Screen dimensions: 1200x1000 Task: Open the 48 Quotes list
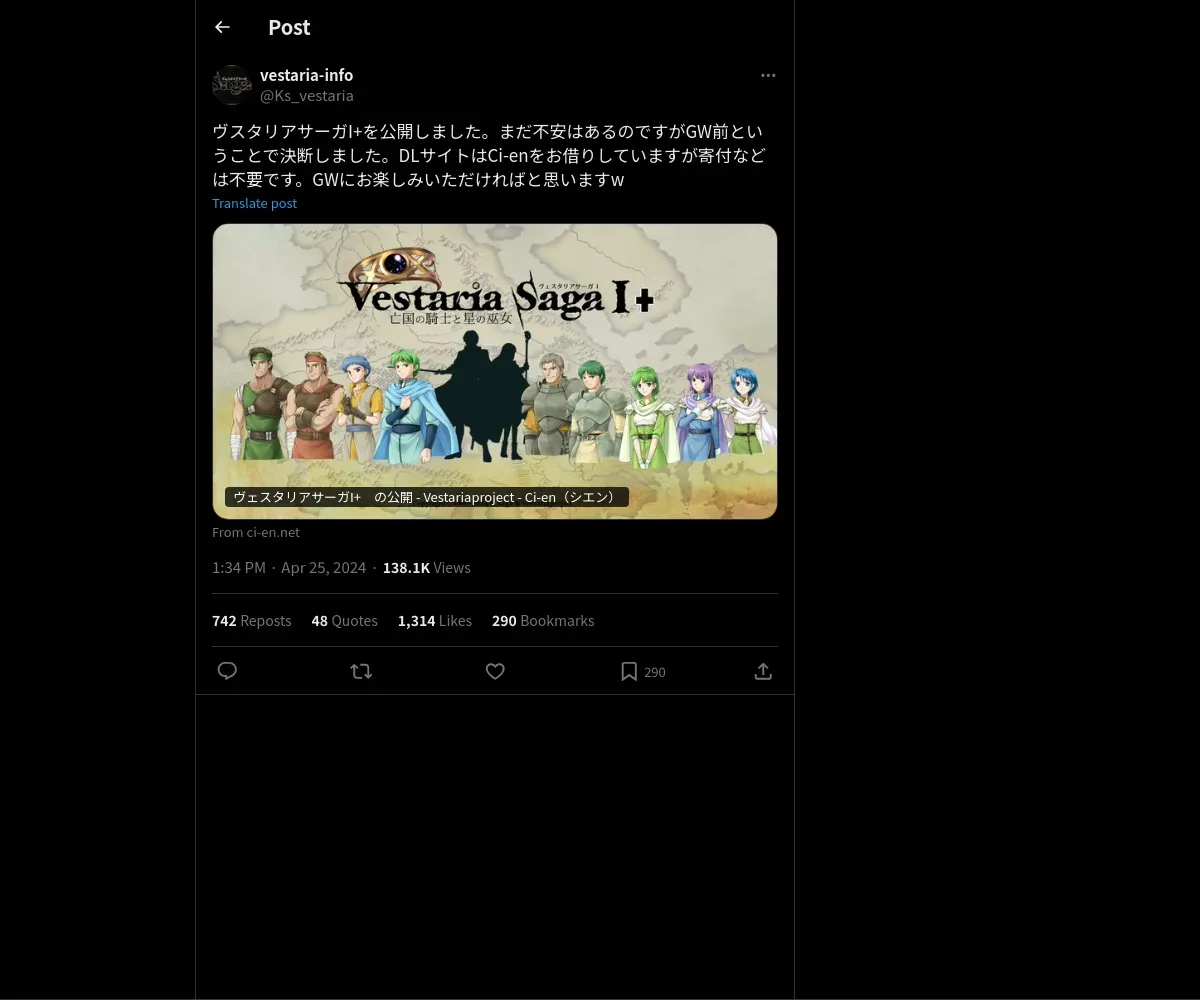(344, 620)
